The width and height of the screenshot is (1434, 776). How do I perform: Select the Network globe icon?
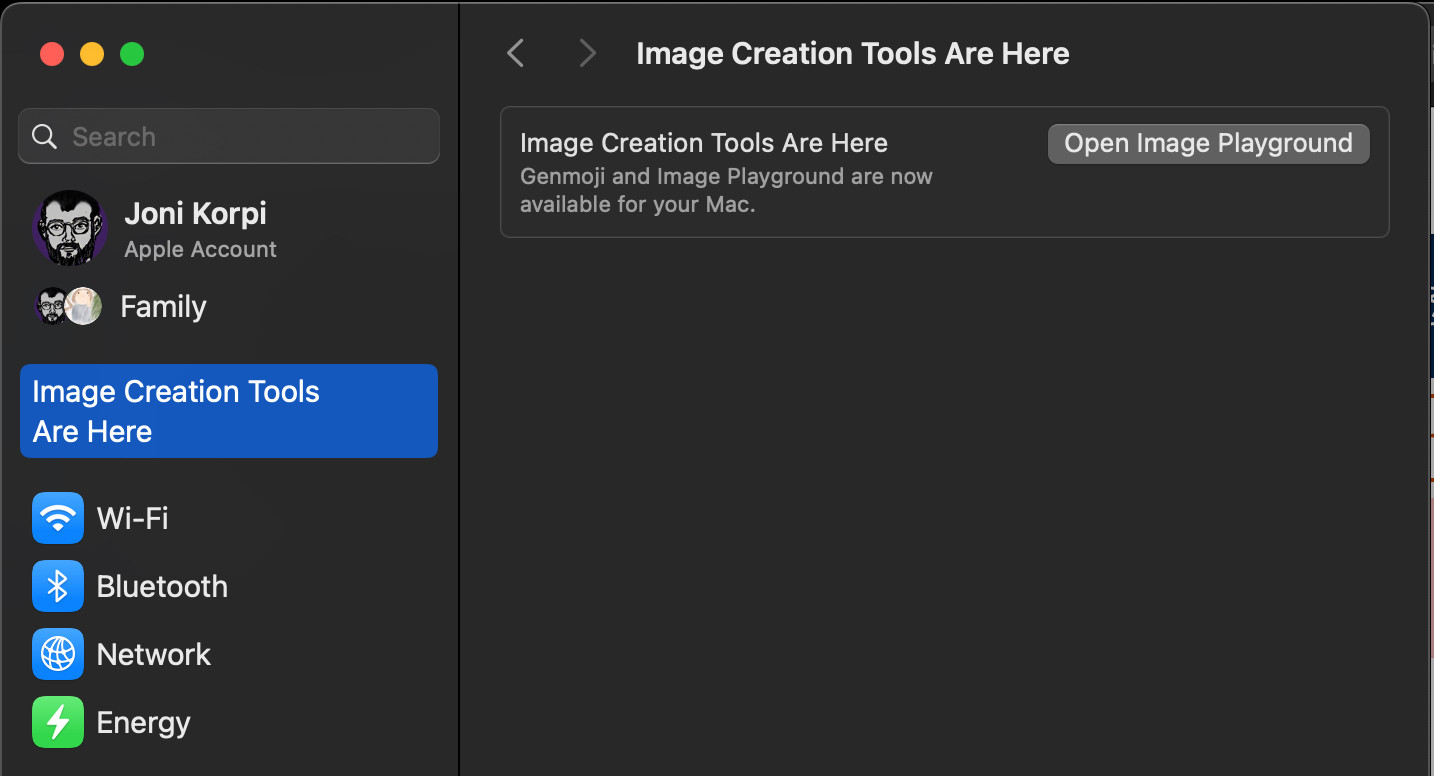pyautogui.click(x=58, y=654)
